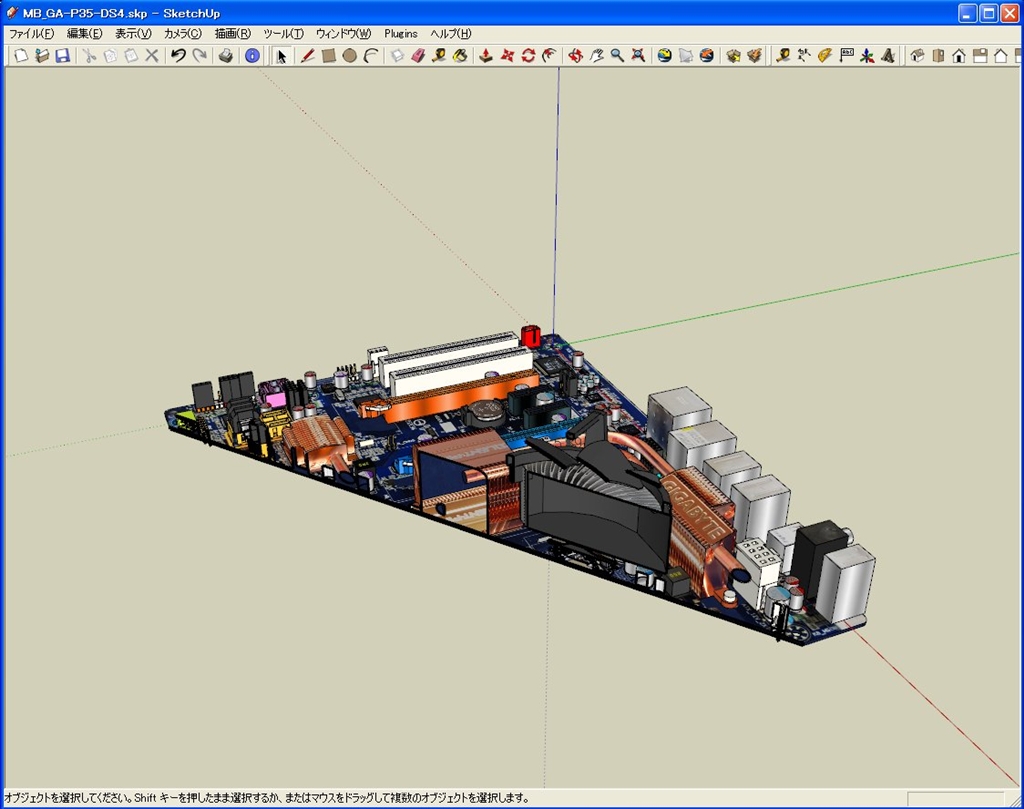Select the Pan hand tool
Viewport: 1024px width, 809px height.
pos(596,56)
